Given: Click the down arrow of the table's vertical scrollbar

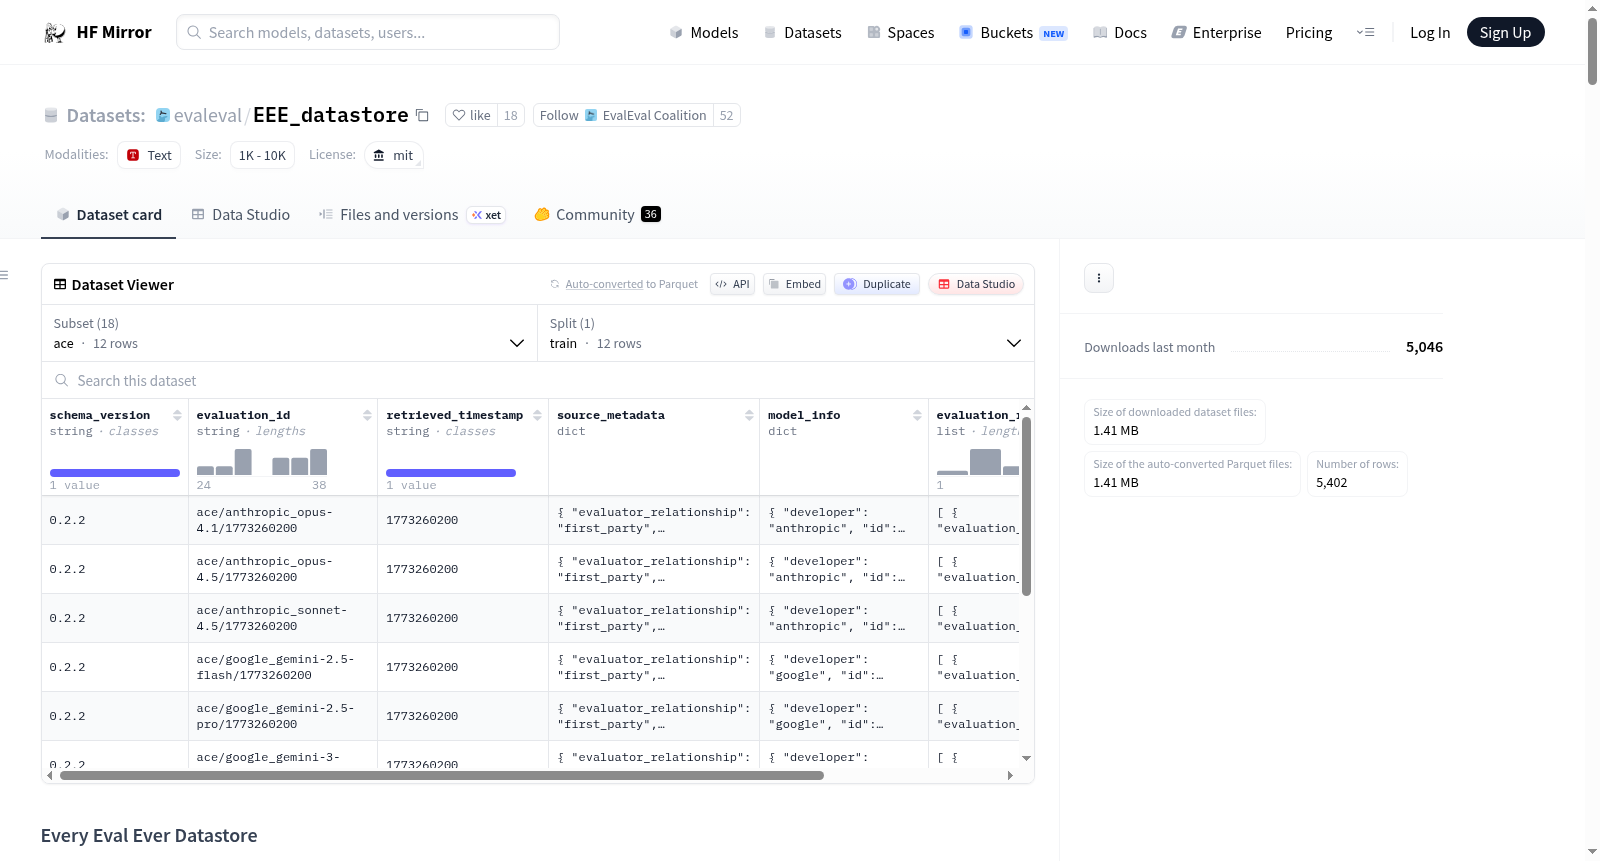Looking at the screenshot, I should coord(1026,758).
